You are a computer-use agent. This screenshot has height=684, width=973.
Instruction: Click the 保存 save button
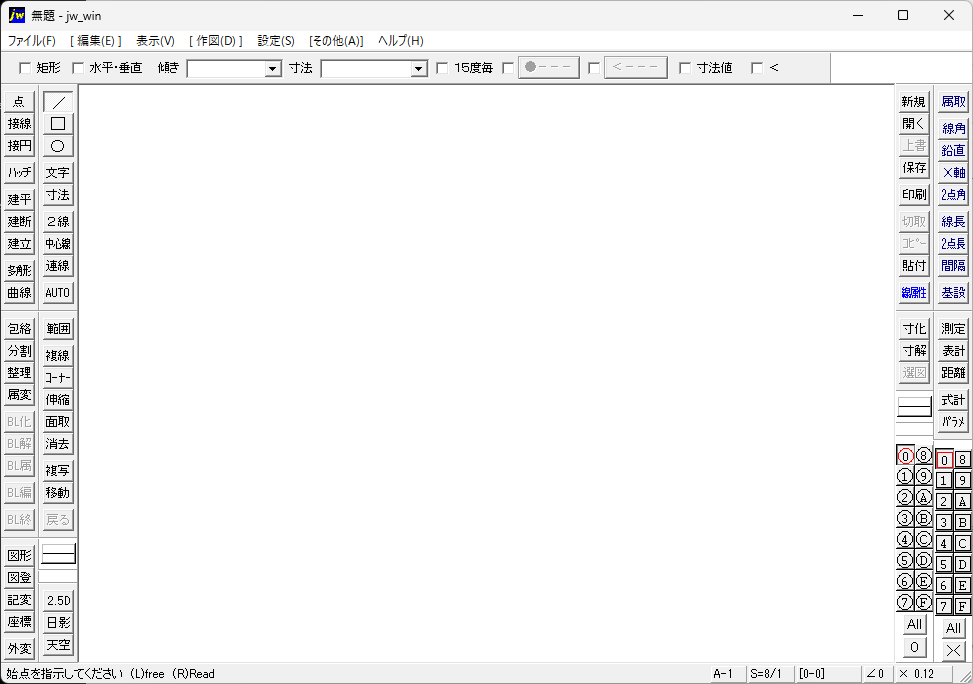914,168
